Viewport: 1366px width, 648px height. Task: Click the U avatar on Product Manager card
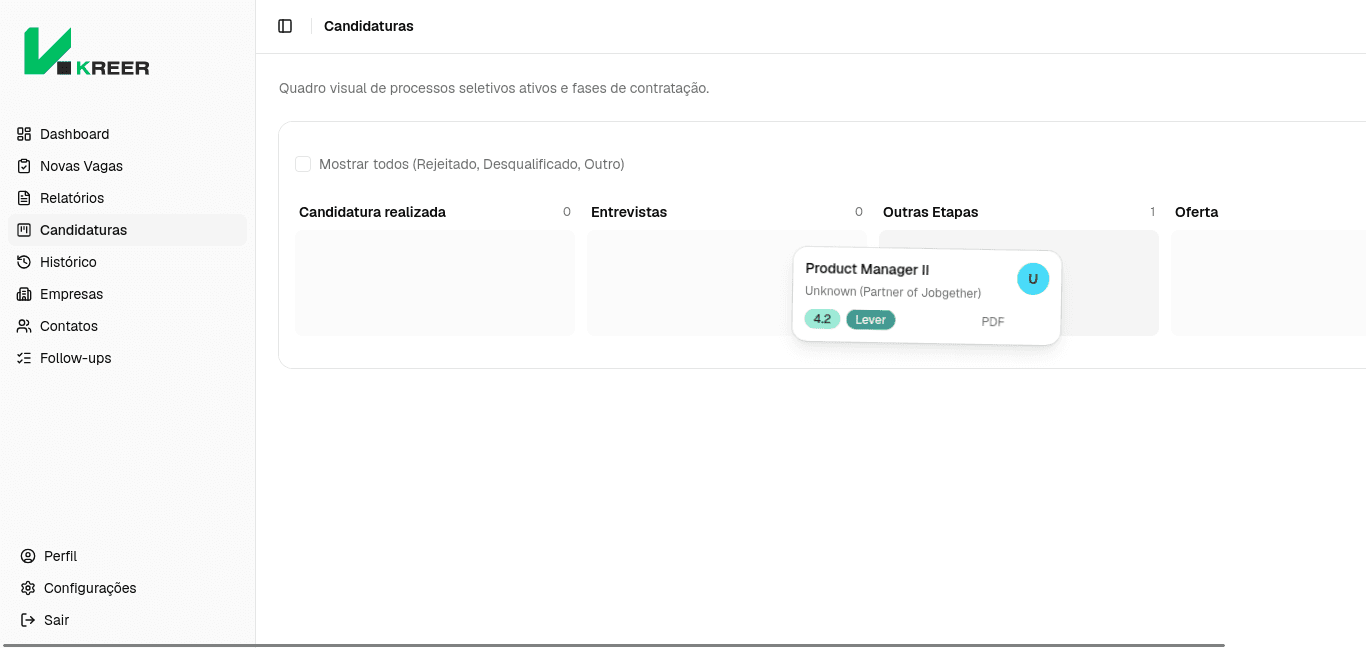tap(1033, 279)
